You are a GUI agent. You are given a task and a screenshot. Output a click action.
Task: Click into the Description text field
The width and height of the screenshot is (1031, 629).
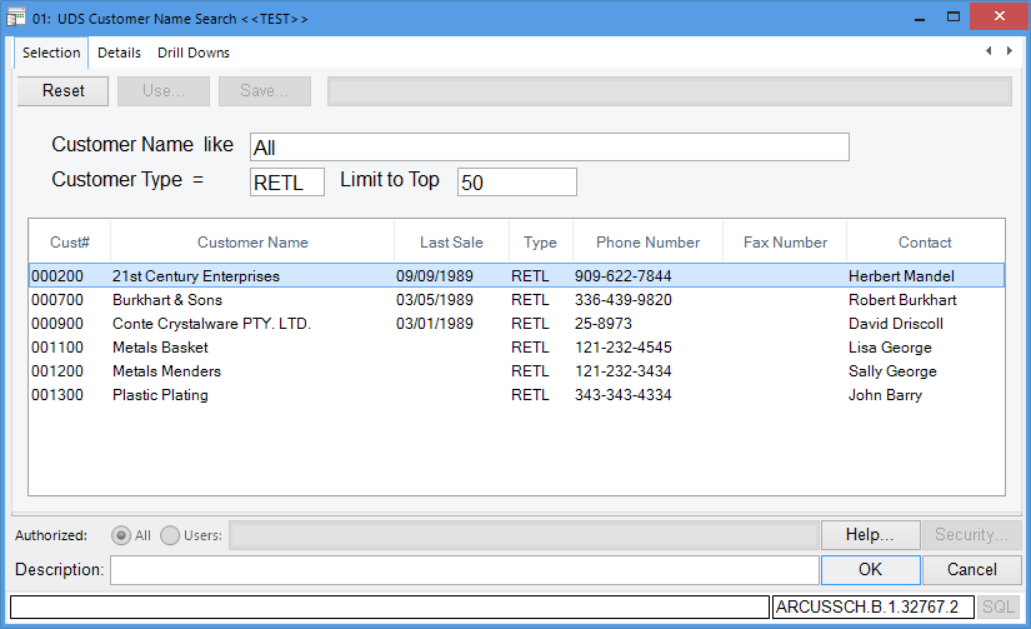(x=464, y=570)
